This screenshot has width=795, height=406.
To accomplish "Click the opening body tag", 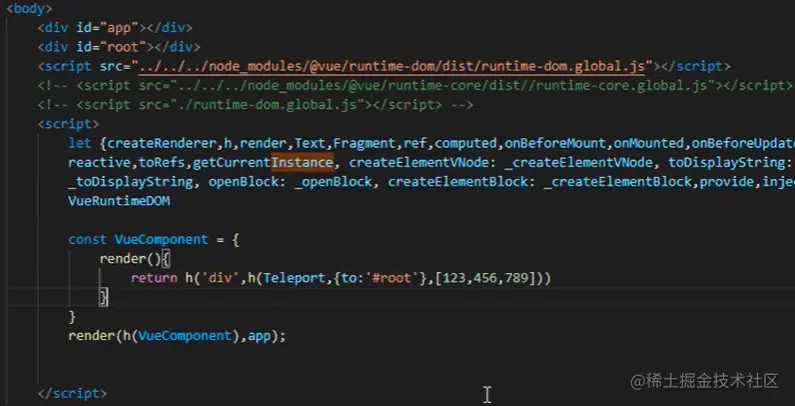I will point(29,9).
